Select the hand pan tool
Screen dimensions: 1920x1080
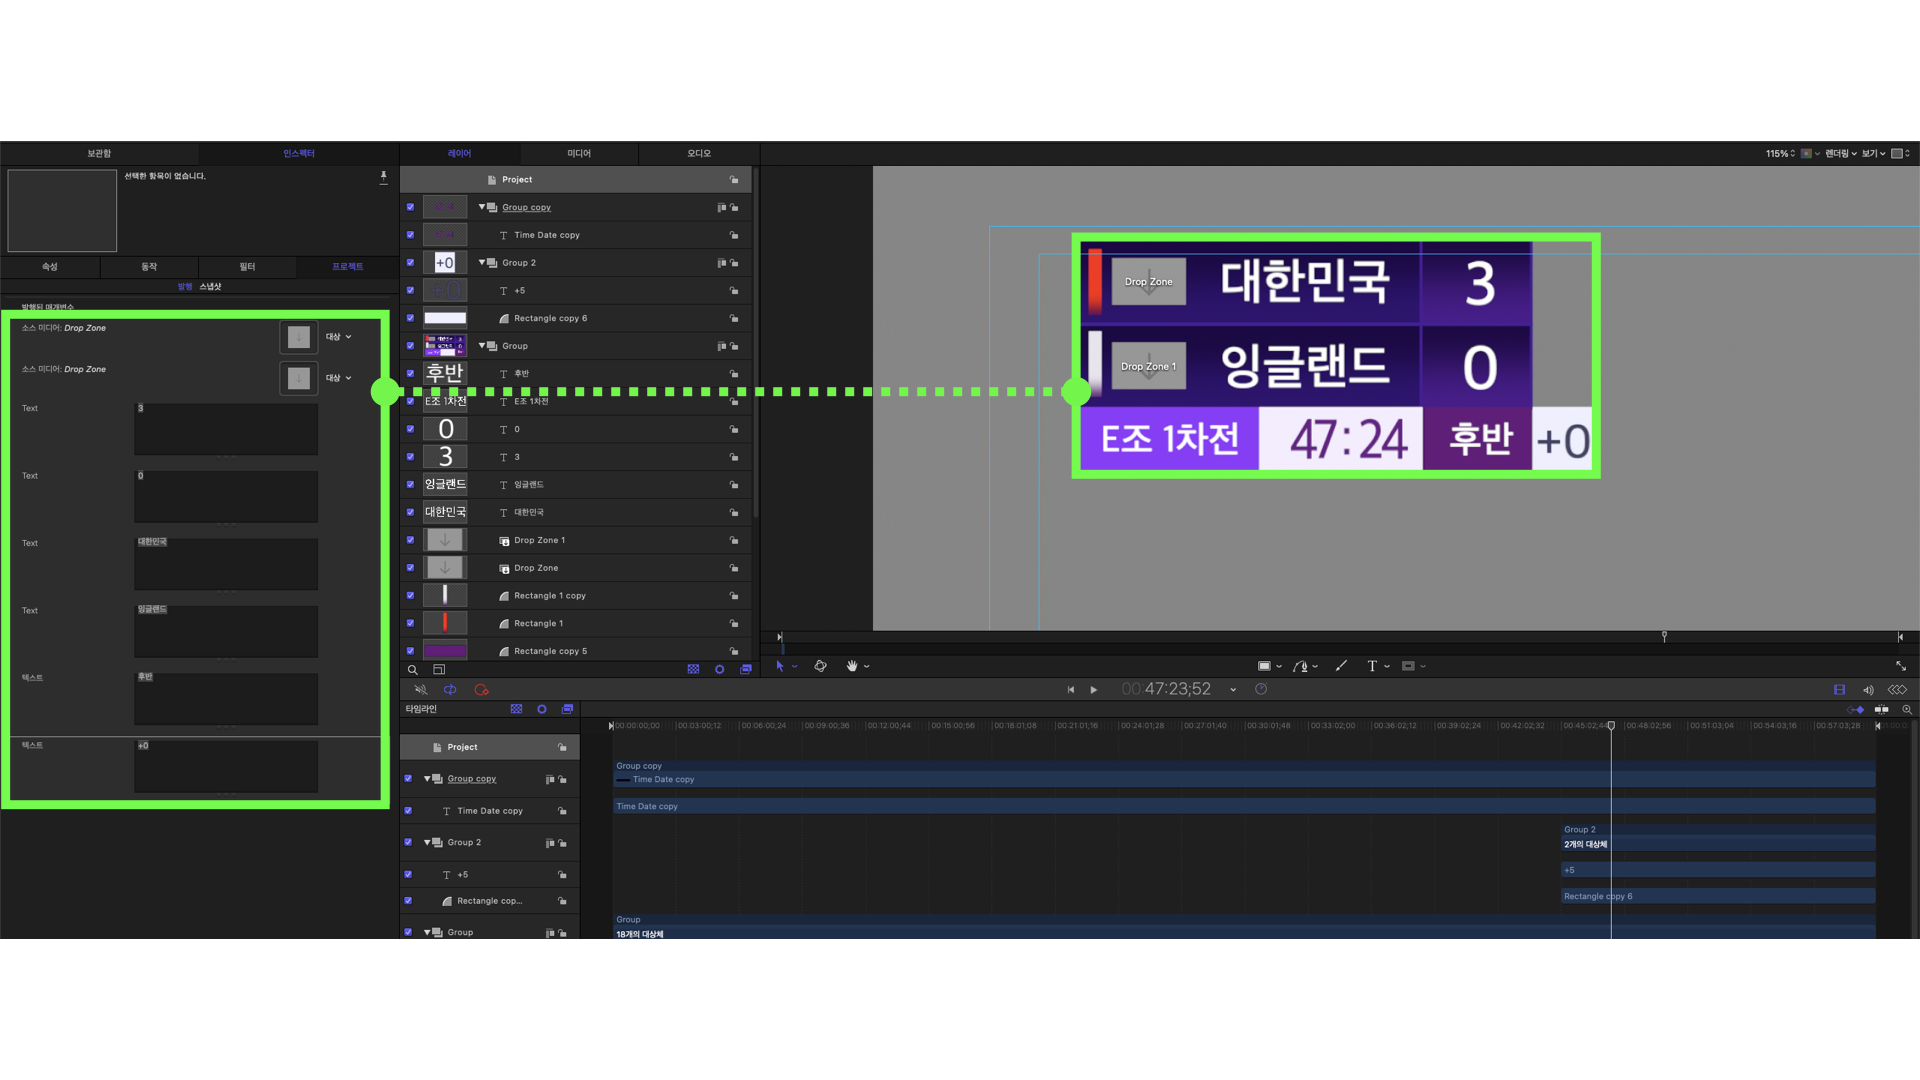click(852, 666)
